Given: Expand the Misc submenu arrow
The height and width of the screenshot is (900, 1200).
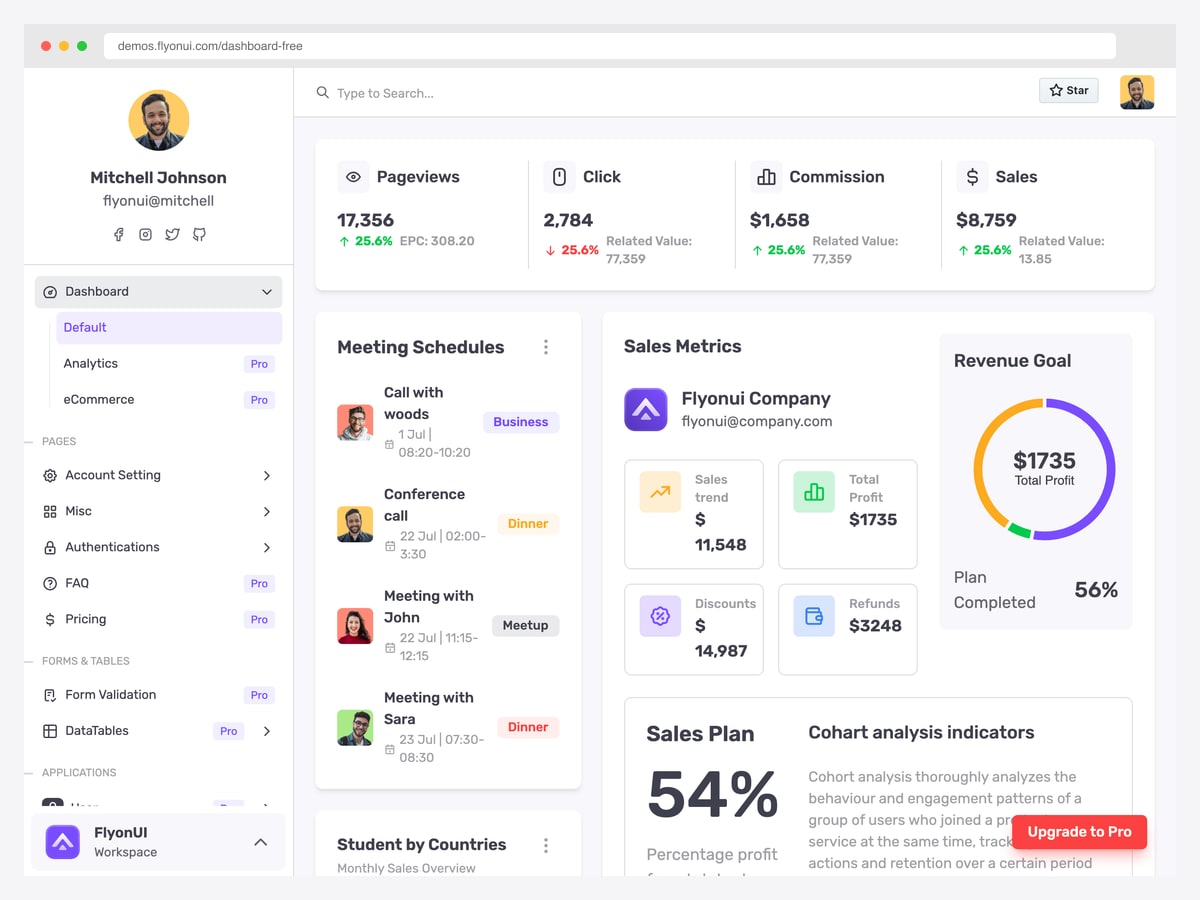Looking at the screenshot, I should [267, 512].
